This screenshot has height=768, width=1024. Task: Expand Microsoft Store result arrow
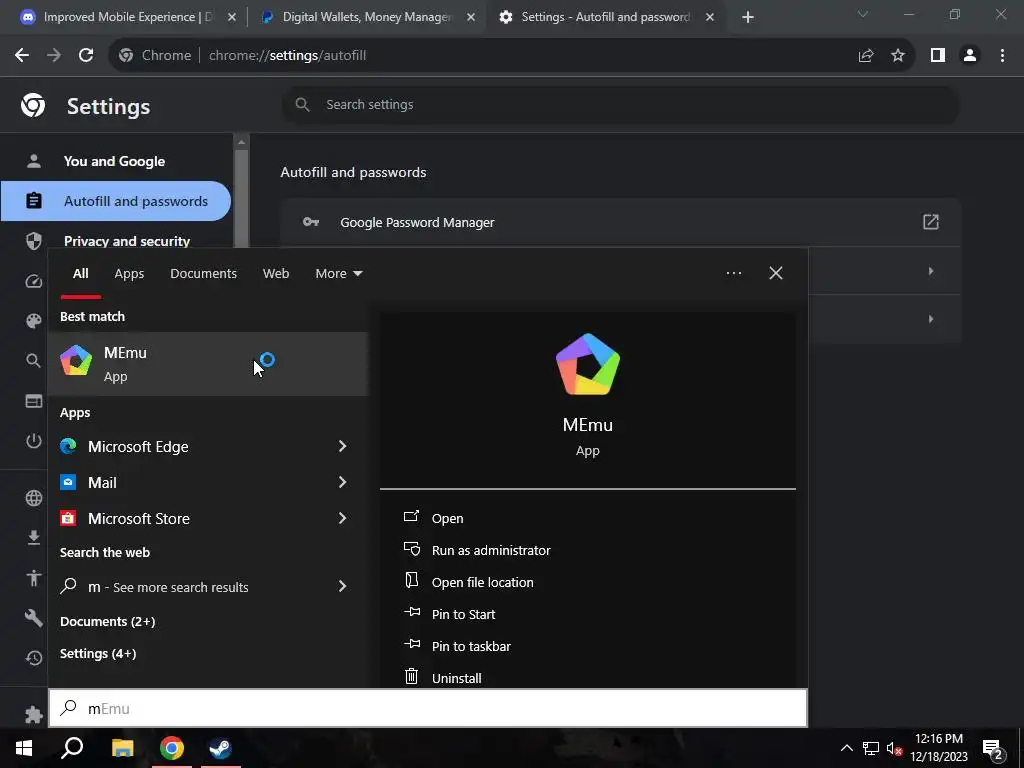click(x=342, y=518)
